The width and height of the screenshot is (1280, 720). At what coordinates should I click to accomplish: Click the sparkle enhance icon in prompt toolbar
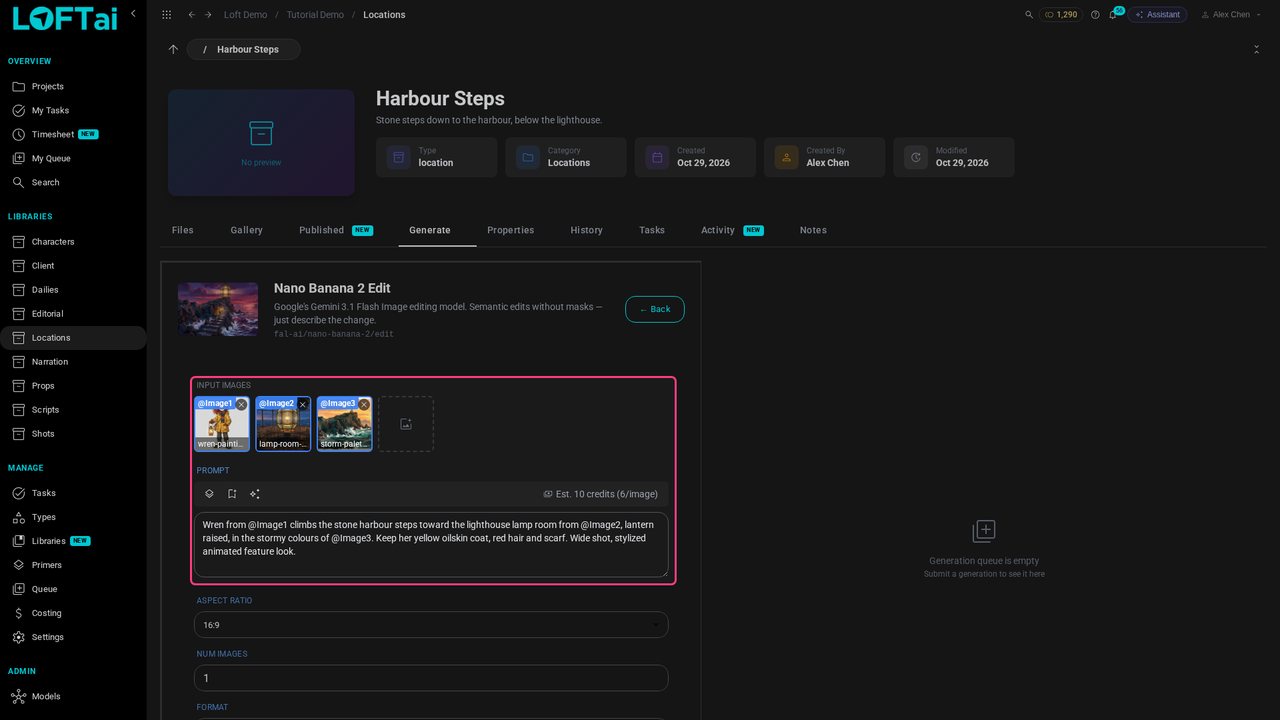tap(255, 494)
